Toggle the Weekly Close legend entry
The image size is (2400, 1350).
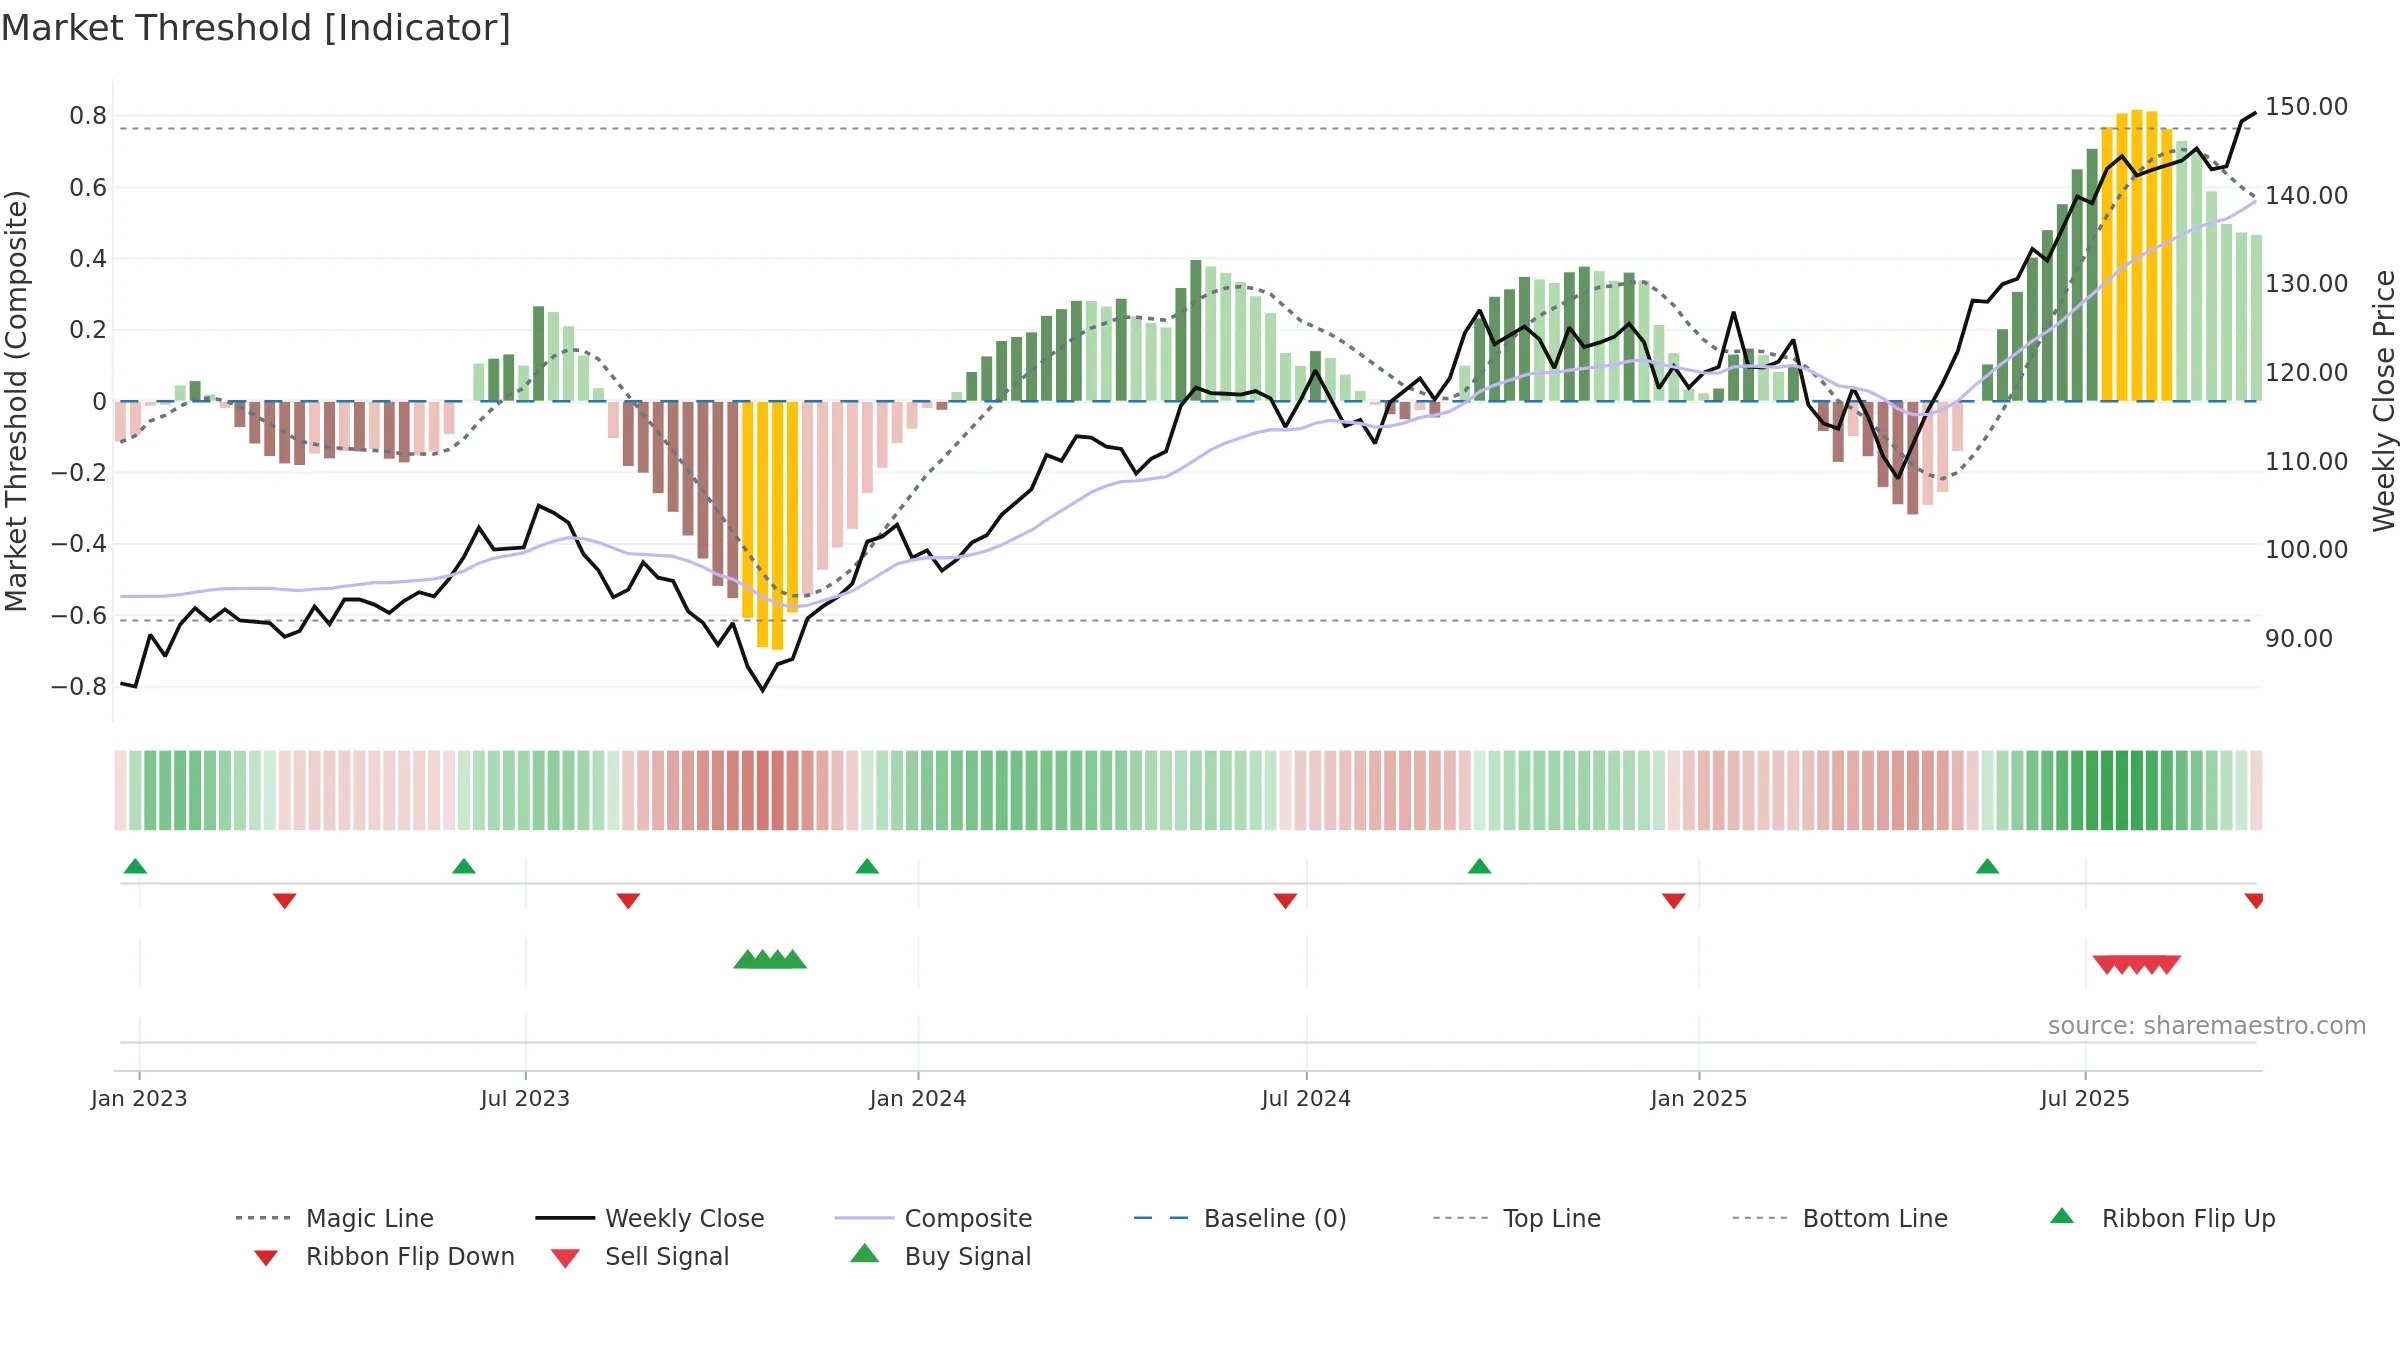650,1218
